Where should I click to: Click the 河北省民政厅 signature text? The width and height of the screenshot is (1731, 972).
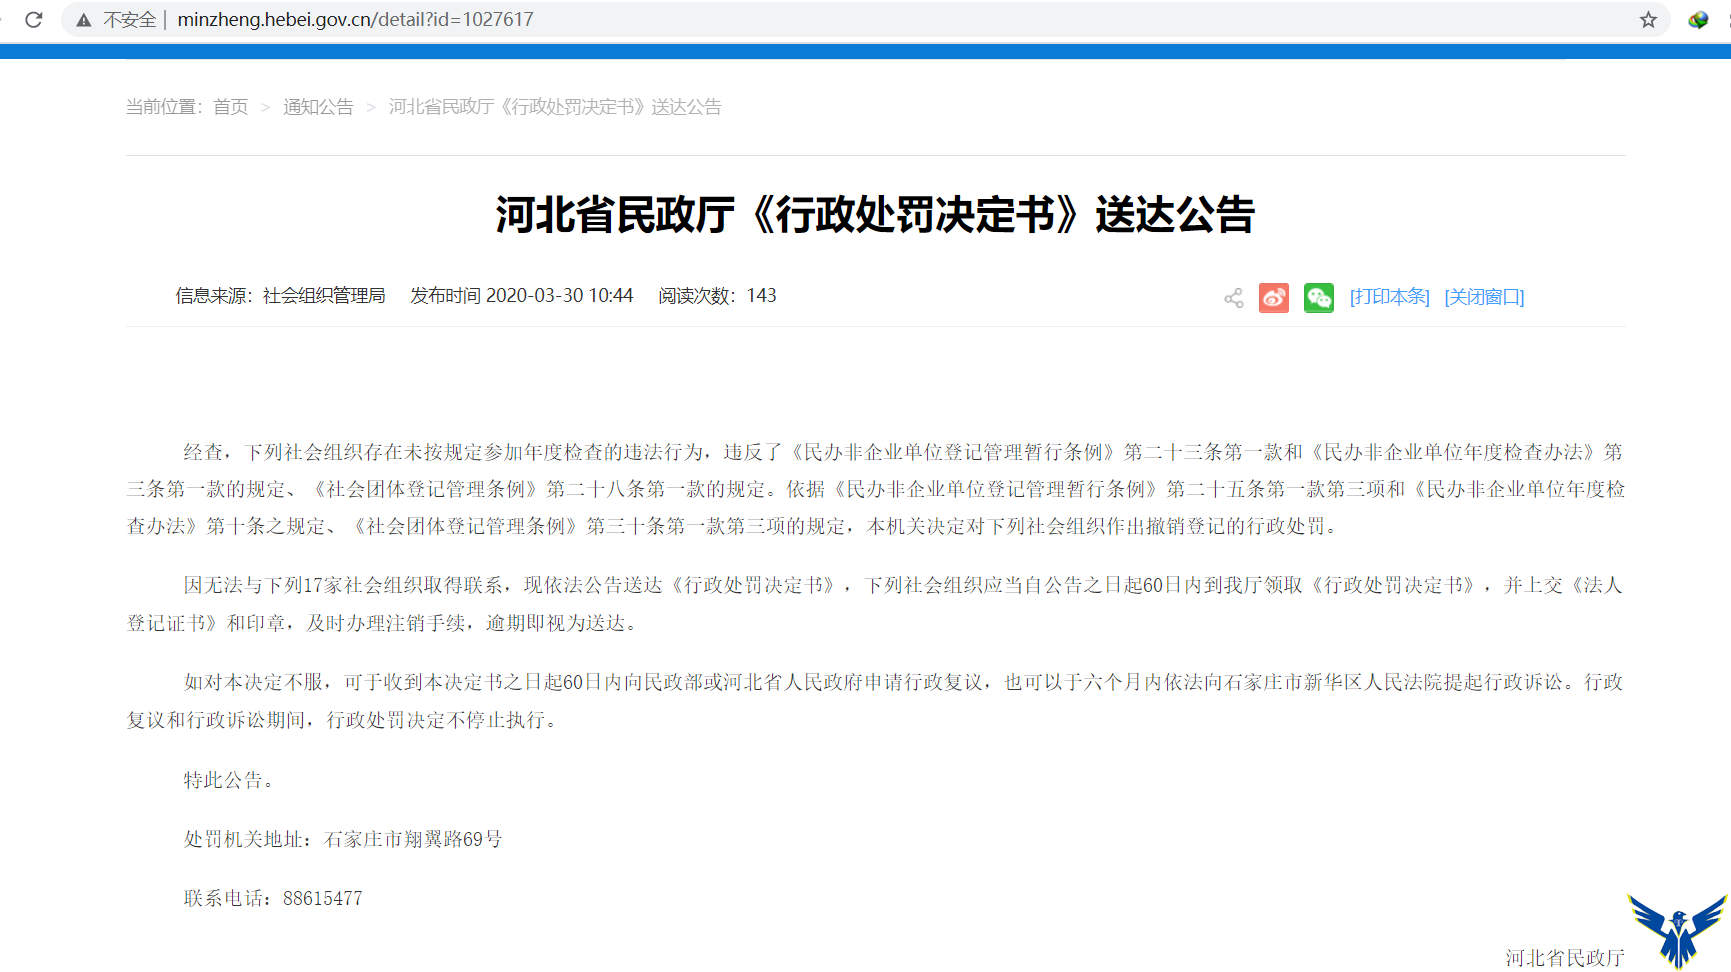[1565, 958]
